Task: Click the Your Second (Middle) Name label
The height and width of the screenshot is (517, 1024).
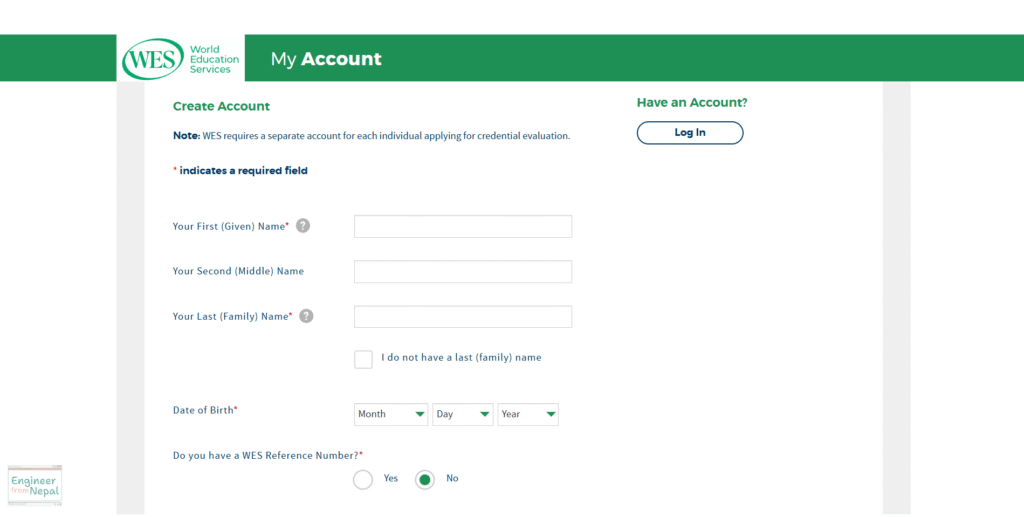Action: (238, 271)
